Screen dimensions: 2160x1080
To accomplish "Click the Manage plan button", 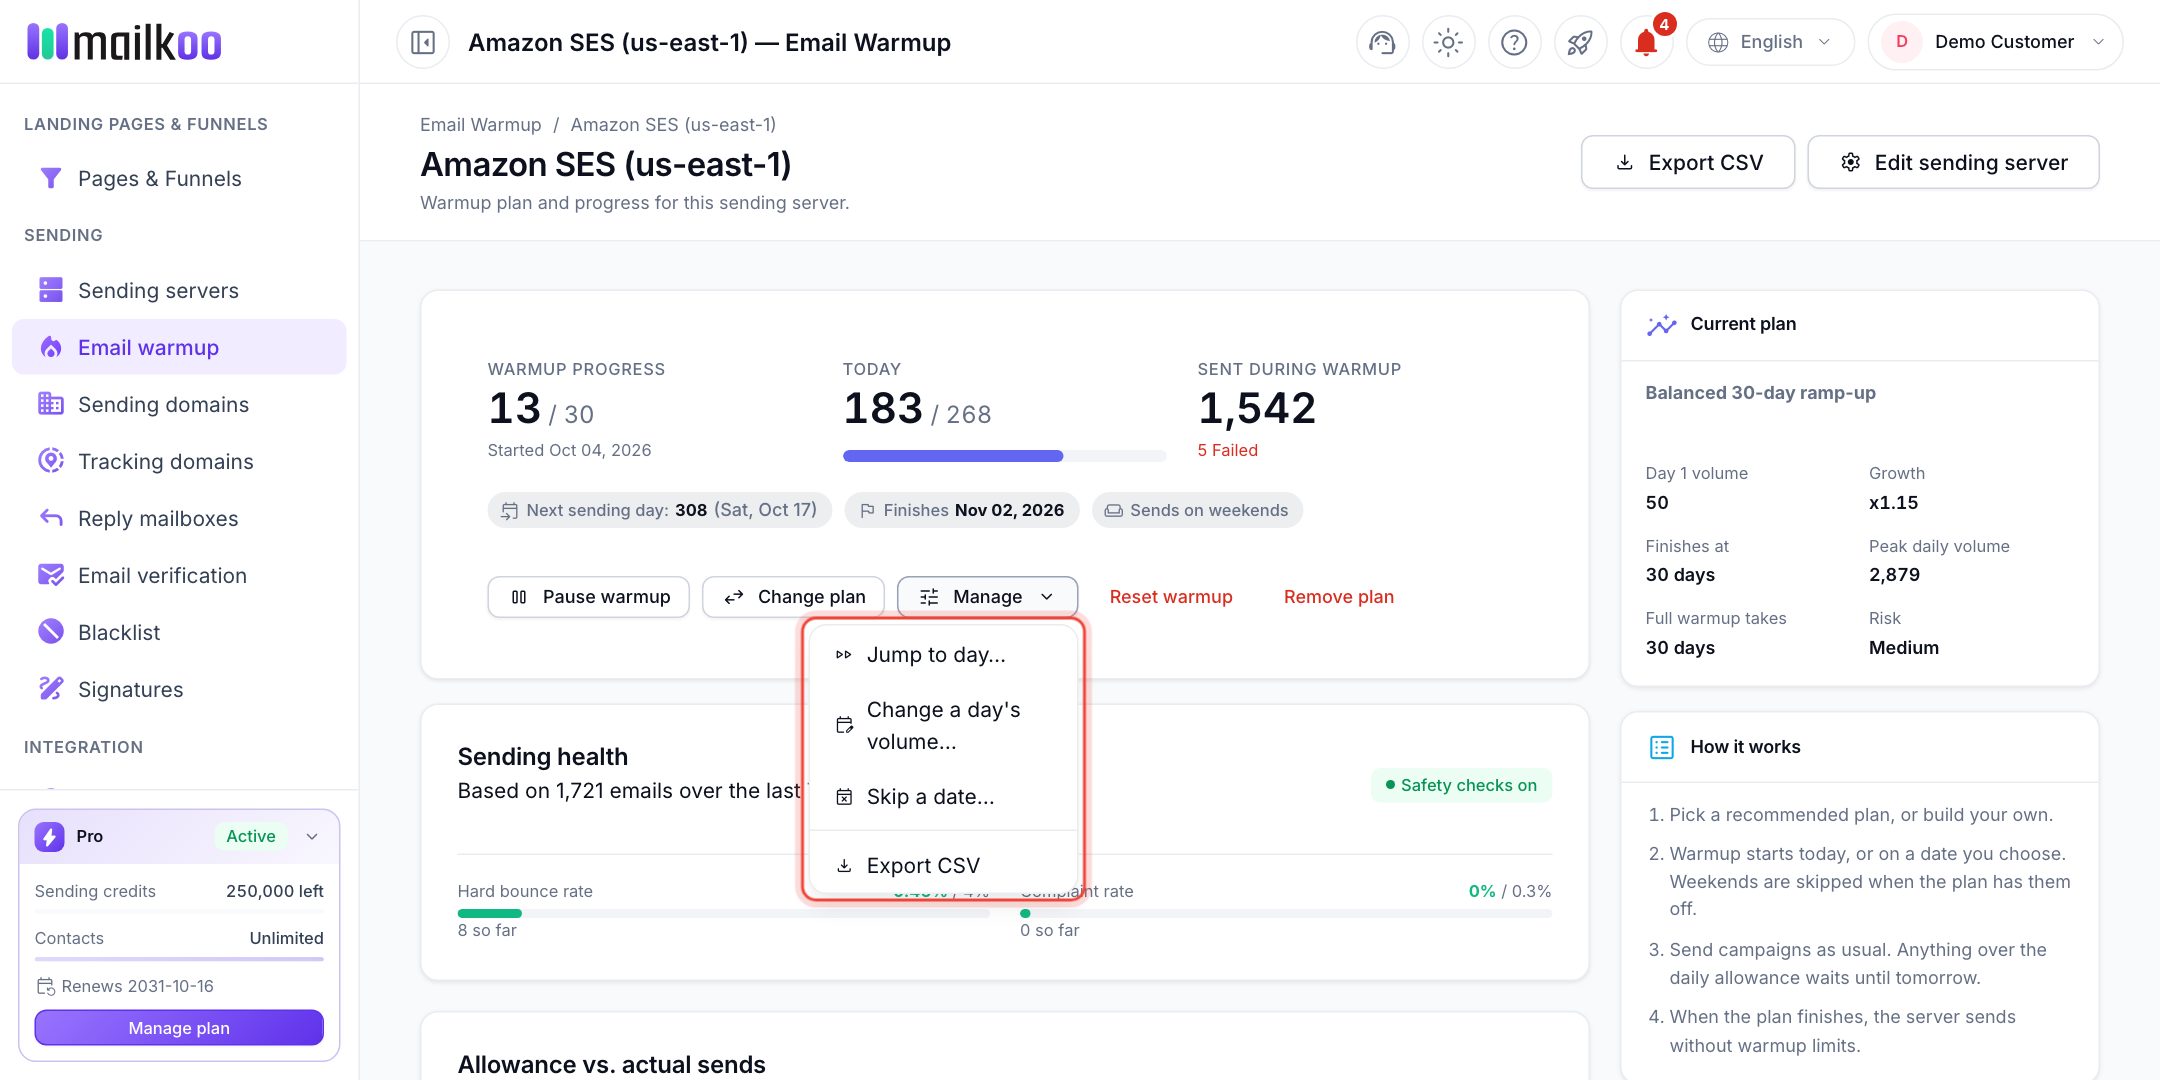I will coord(179,1028).
